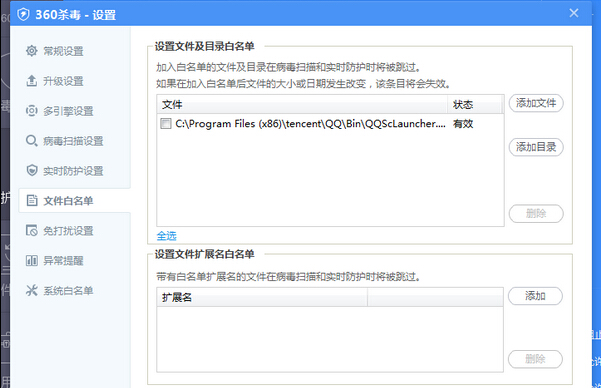The image size is (601, 388).
Task: Click the do-not-disturb icon for 免打扰设置
Action: [x=31, y=230]
